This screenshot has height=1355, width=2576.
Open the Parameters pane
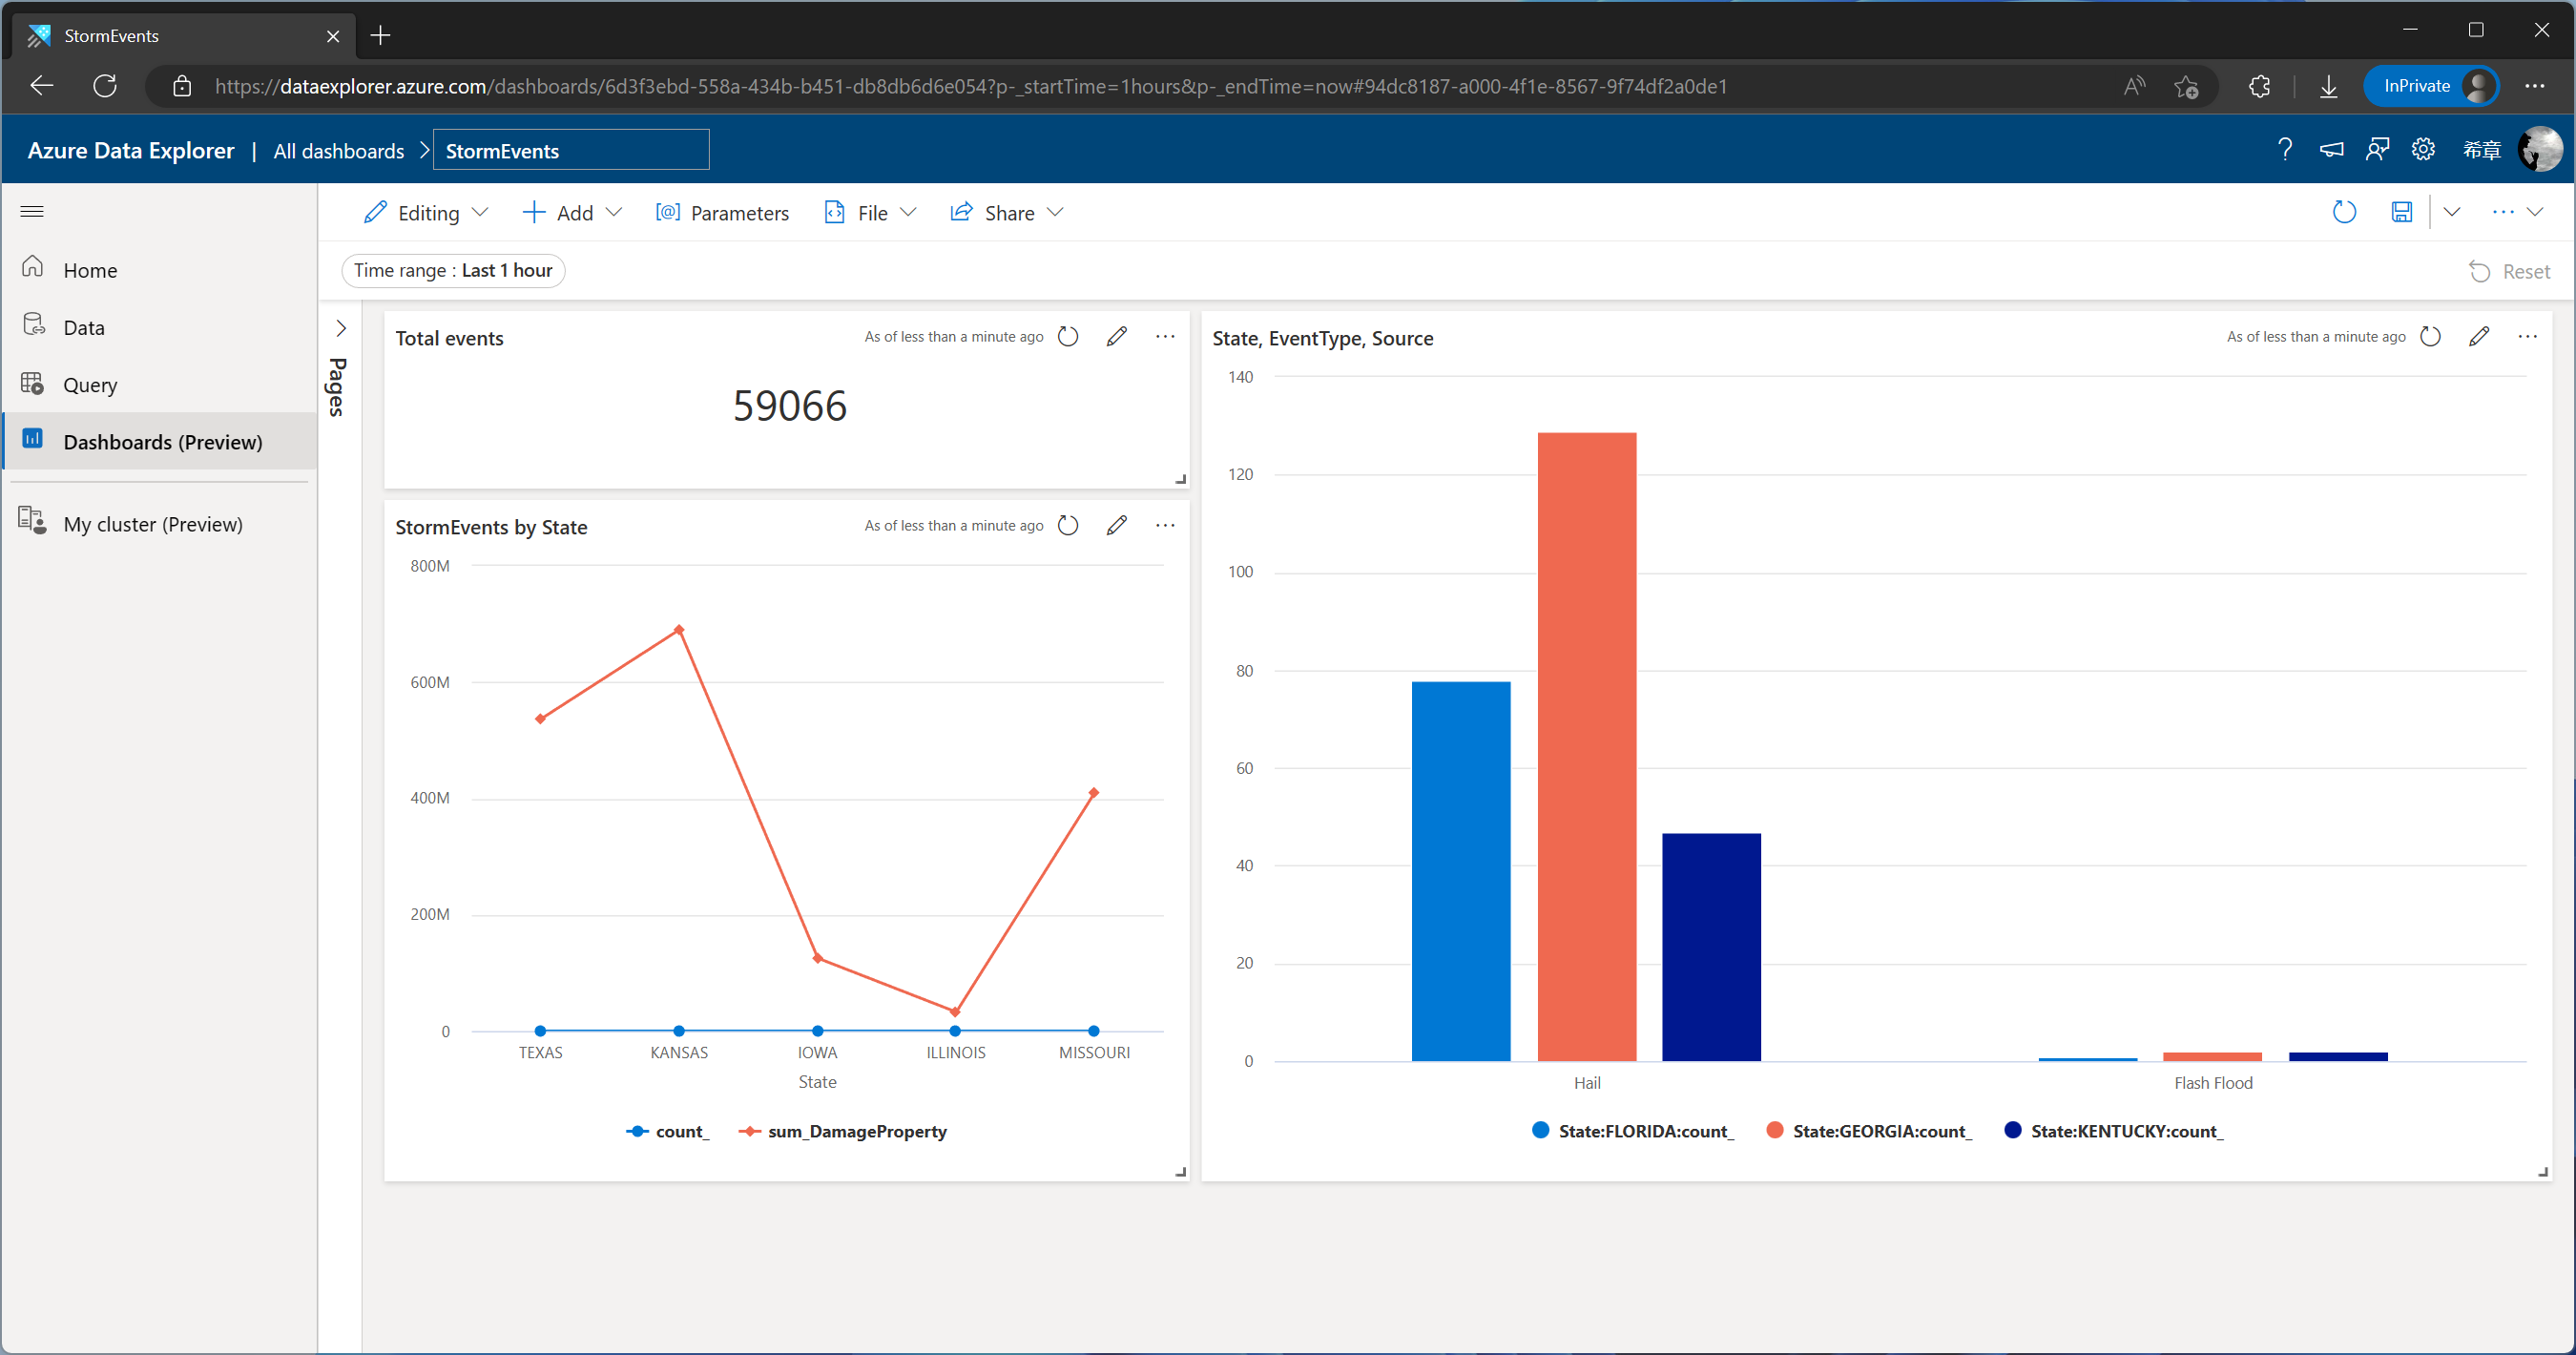click(722, 212)
